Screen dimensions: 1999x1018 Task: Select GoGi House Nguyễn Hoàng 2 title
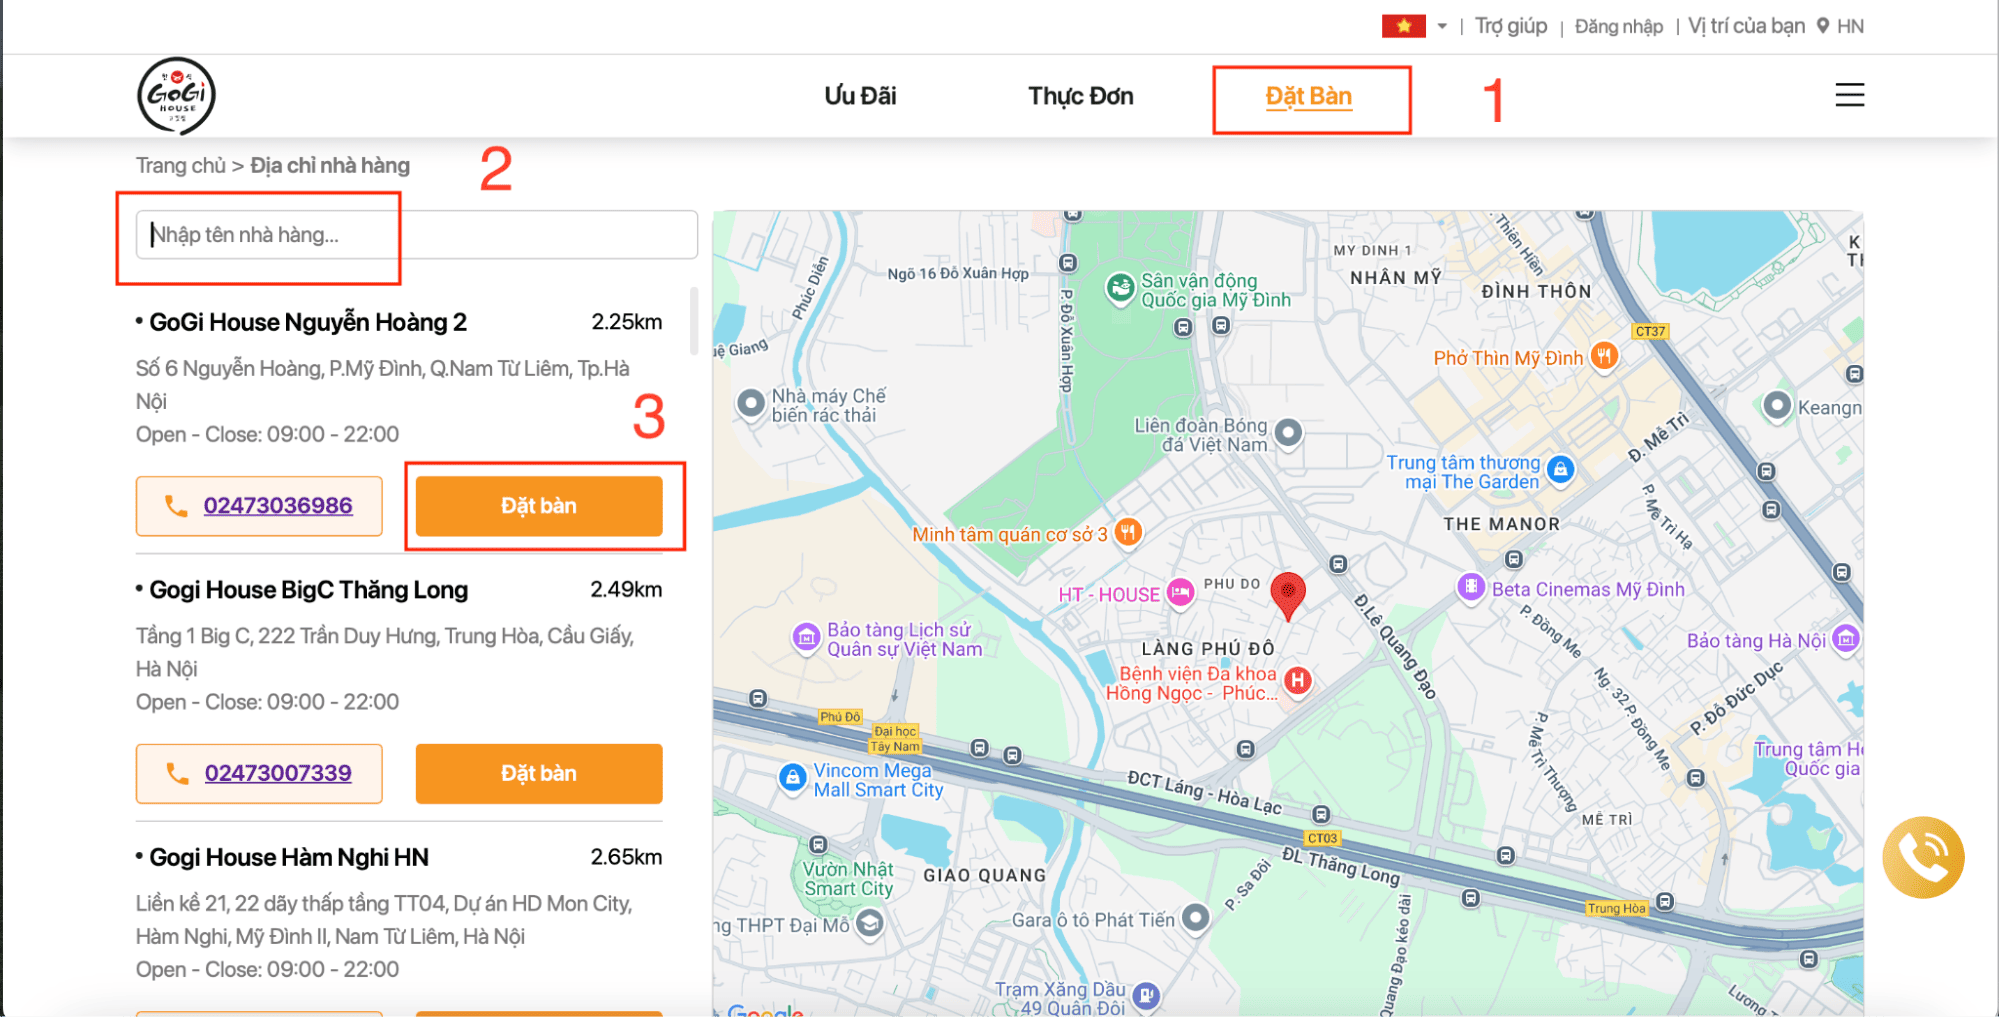308,322
